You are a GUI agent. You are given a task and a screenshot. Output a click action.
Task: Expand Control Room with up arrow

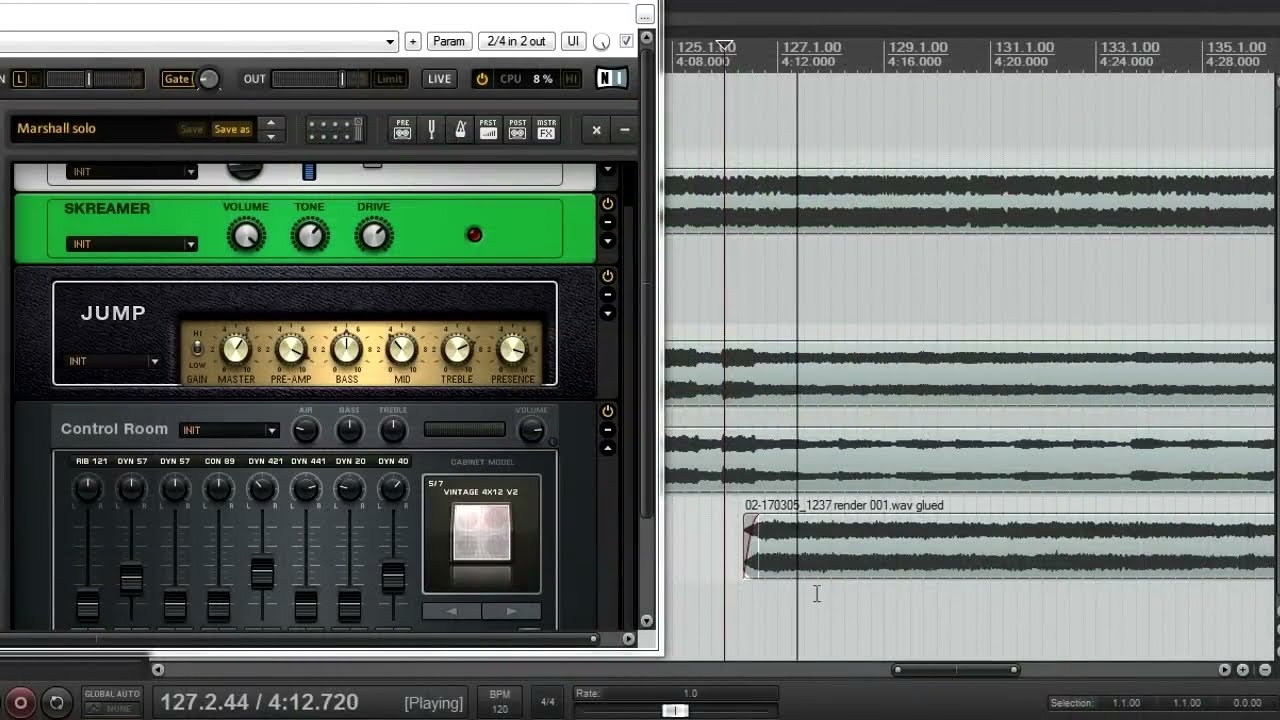[607, 448]
